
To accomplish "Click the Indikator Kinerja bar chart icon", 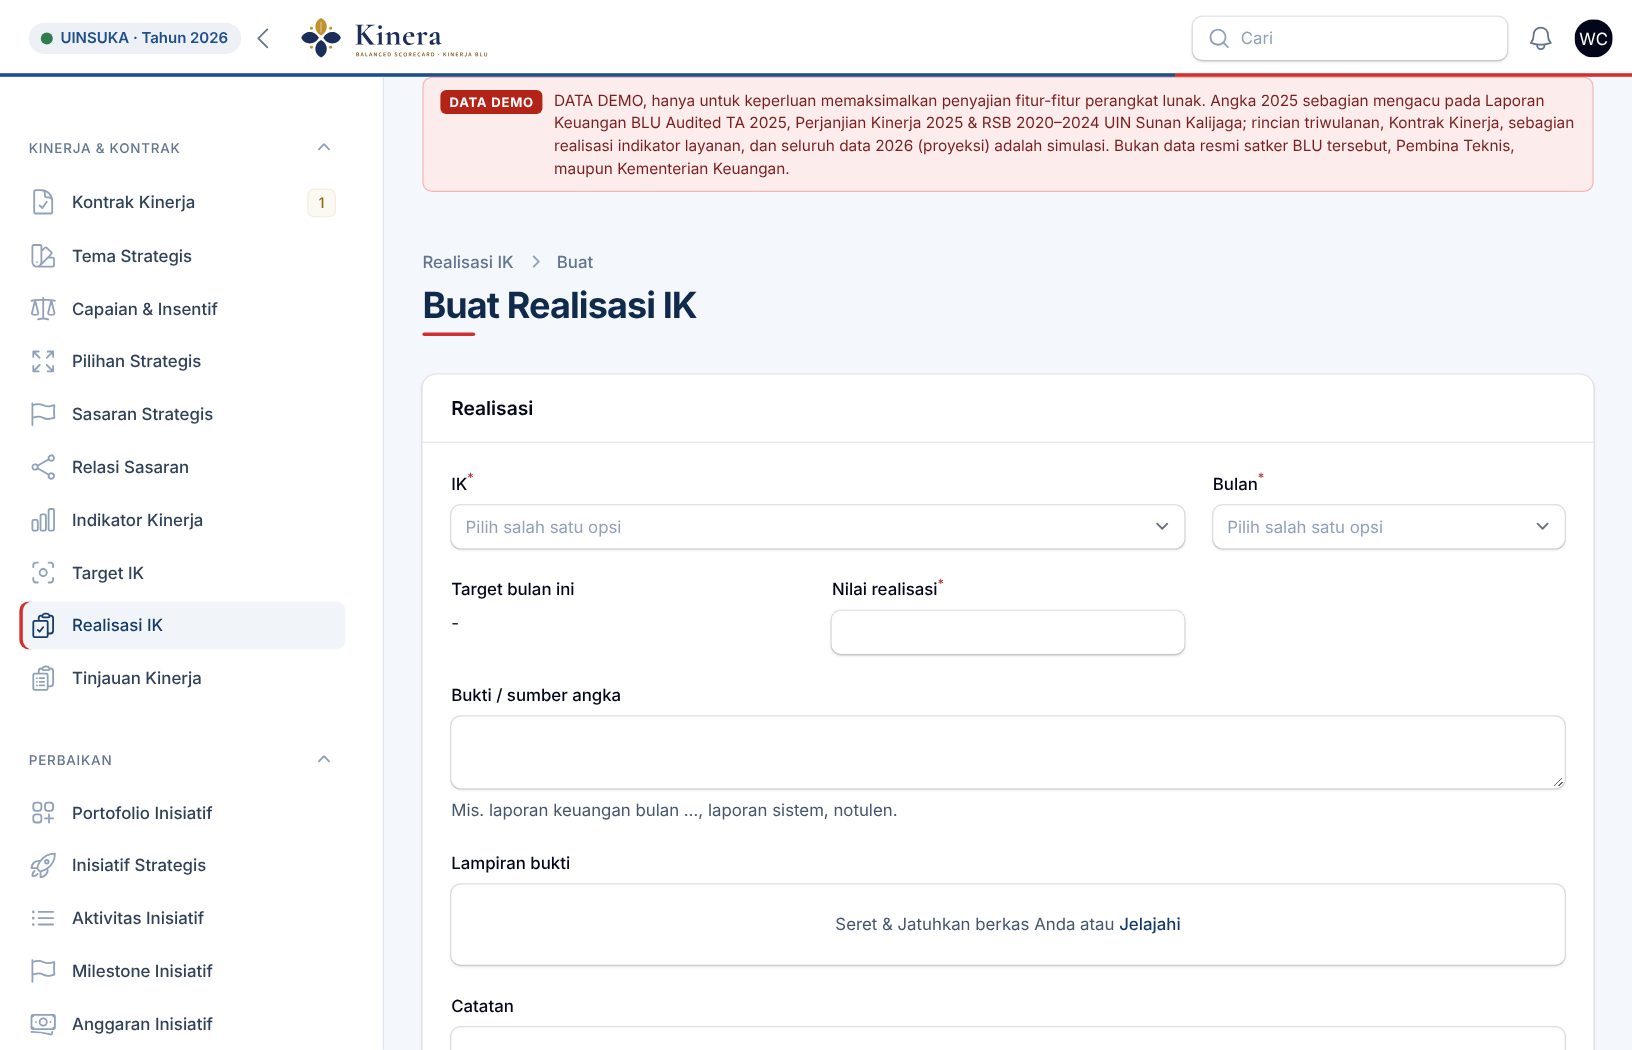I will click(x=43, y=520).
